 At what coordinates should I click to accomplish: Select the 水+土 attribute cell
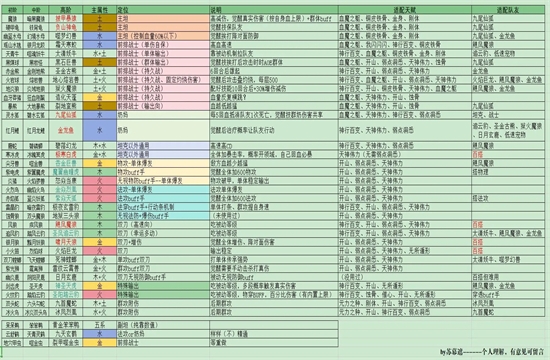100,53
